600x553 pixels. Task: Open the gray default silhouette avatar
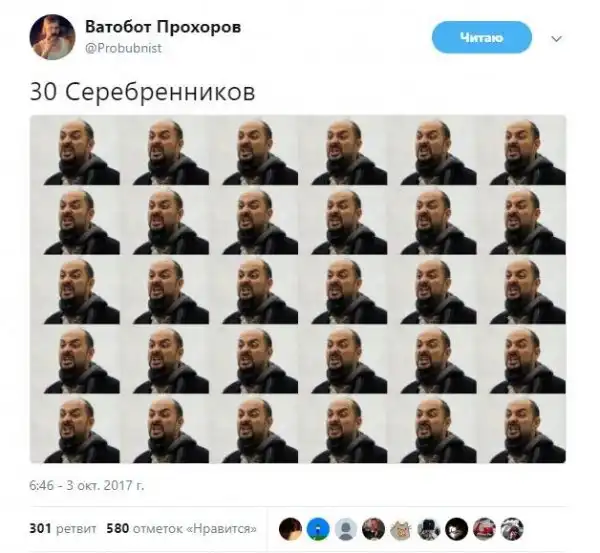tap(346, 529)
